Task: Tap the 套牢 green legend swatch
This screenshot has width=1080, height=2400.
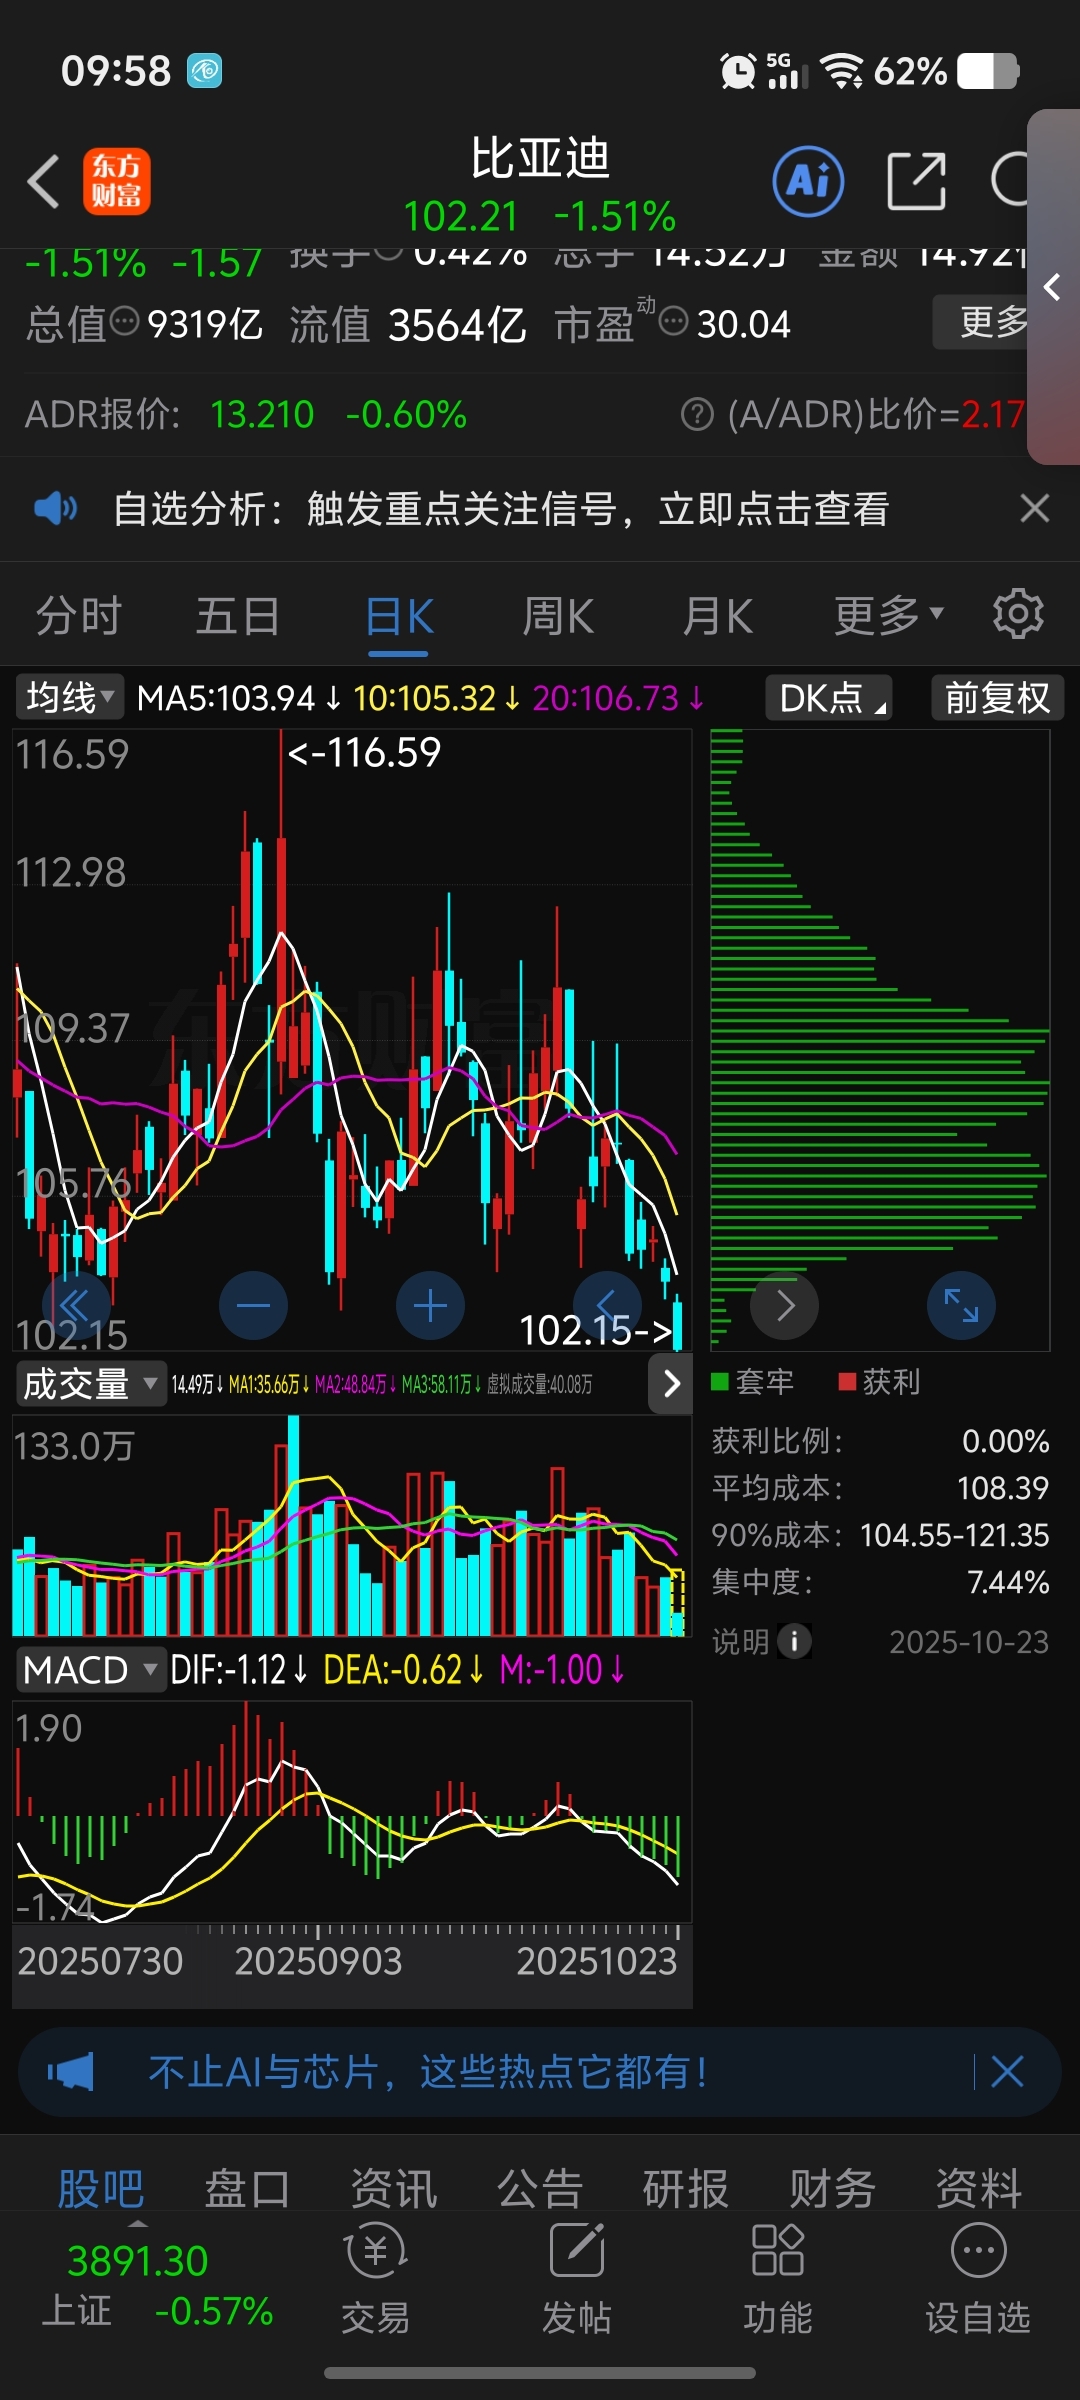Action: 719,1382
